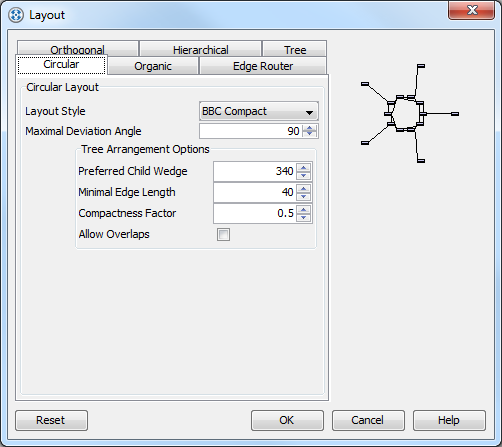Open the Tree layout tab
Screen dimensions: 502x447
tap(295, 49)
